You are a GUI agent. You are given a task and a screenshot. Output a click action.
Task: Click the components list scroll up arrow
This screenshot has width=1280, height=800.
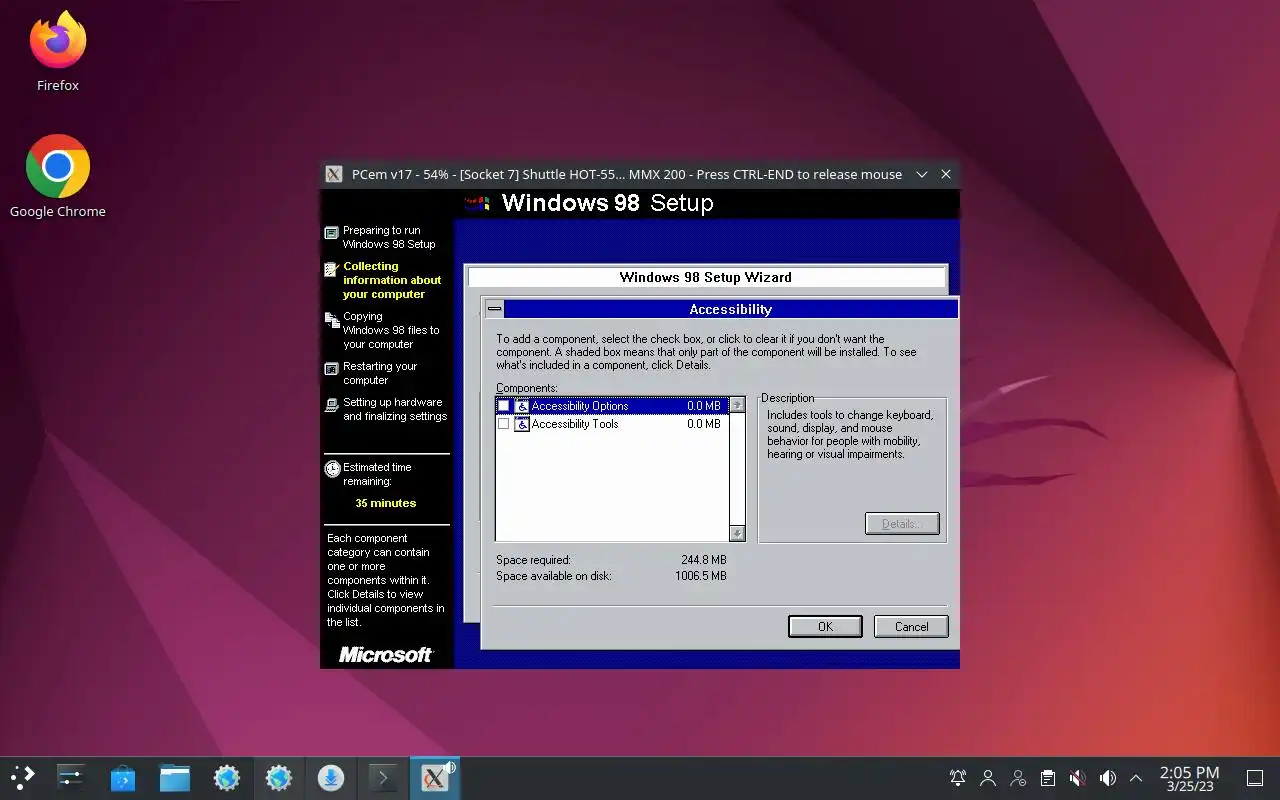(x=737, y=405)
